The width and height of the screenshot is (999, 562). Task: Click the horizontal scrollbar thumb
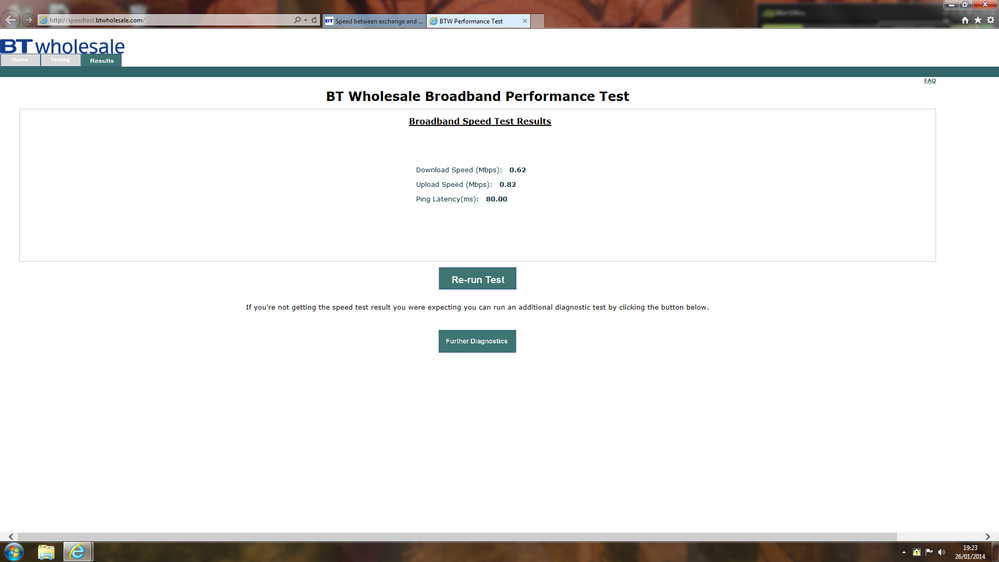457,537
